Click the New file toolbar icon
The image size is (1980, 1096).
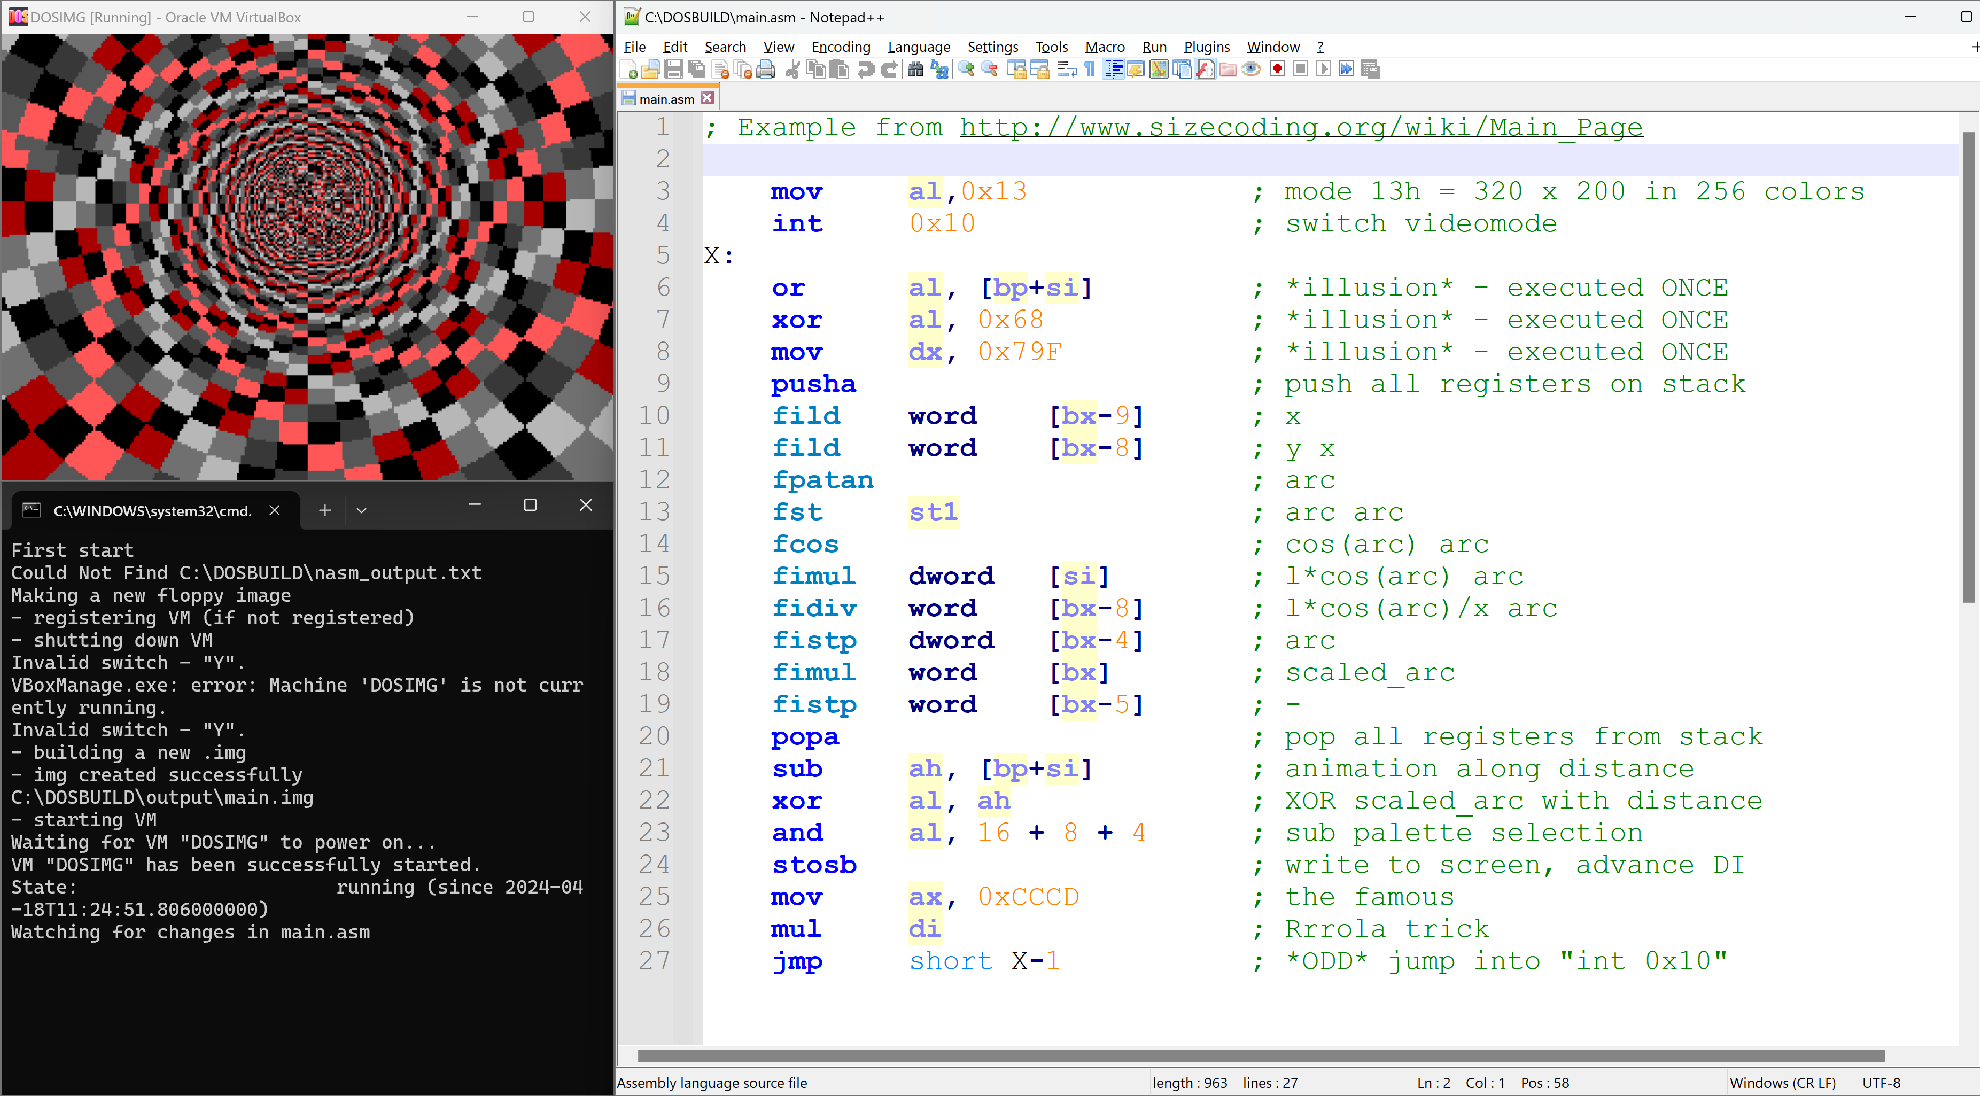click(x=629, y=69)
